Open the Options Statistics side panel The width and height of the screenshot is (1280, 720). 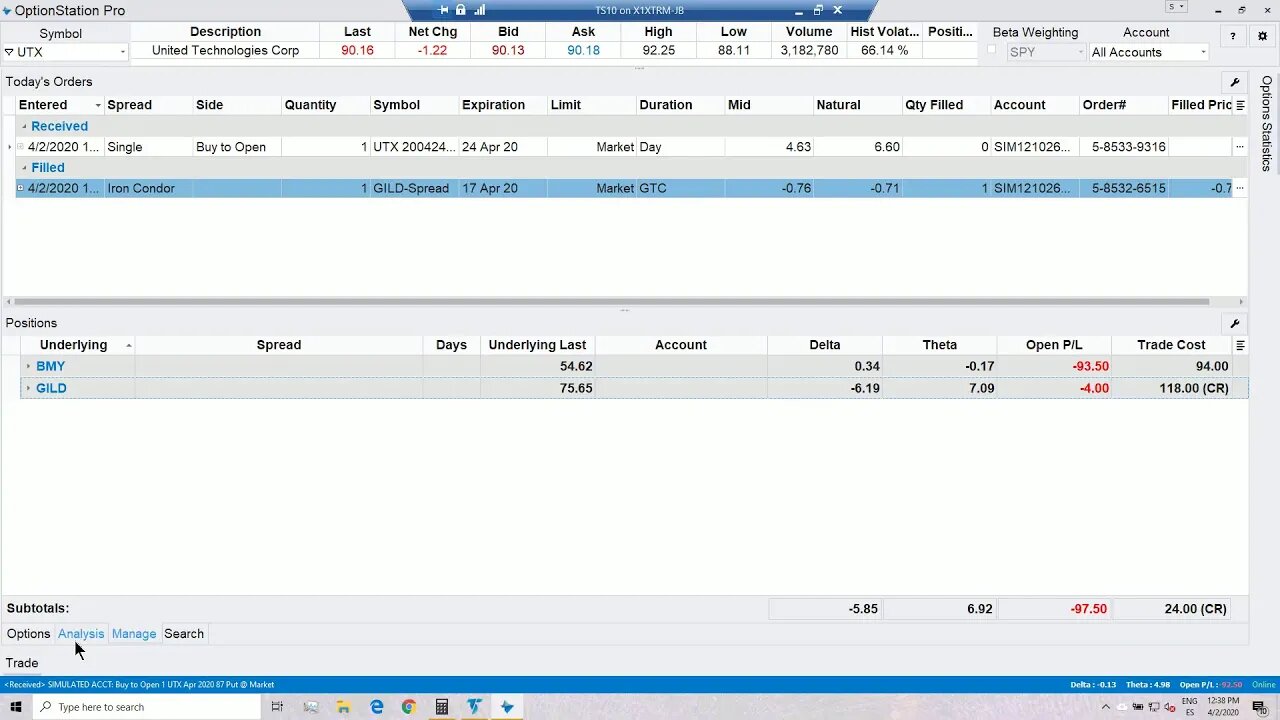click(1266, 124)
